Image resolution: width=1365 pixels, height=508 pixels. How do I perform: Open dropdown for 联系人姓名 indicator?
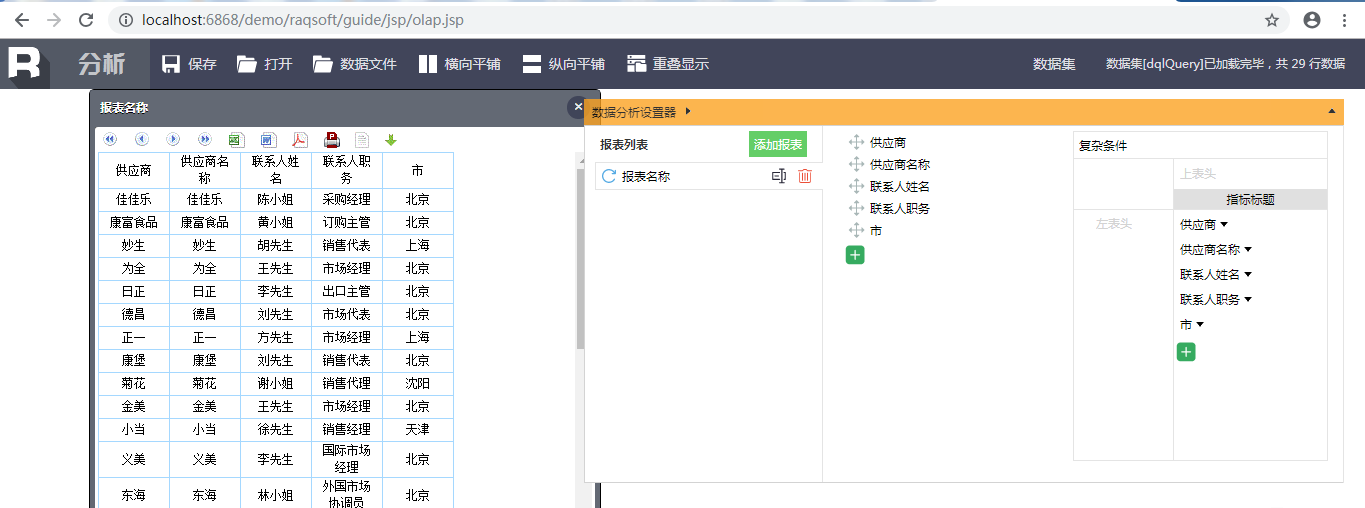coord(1248,275)
